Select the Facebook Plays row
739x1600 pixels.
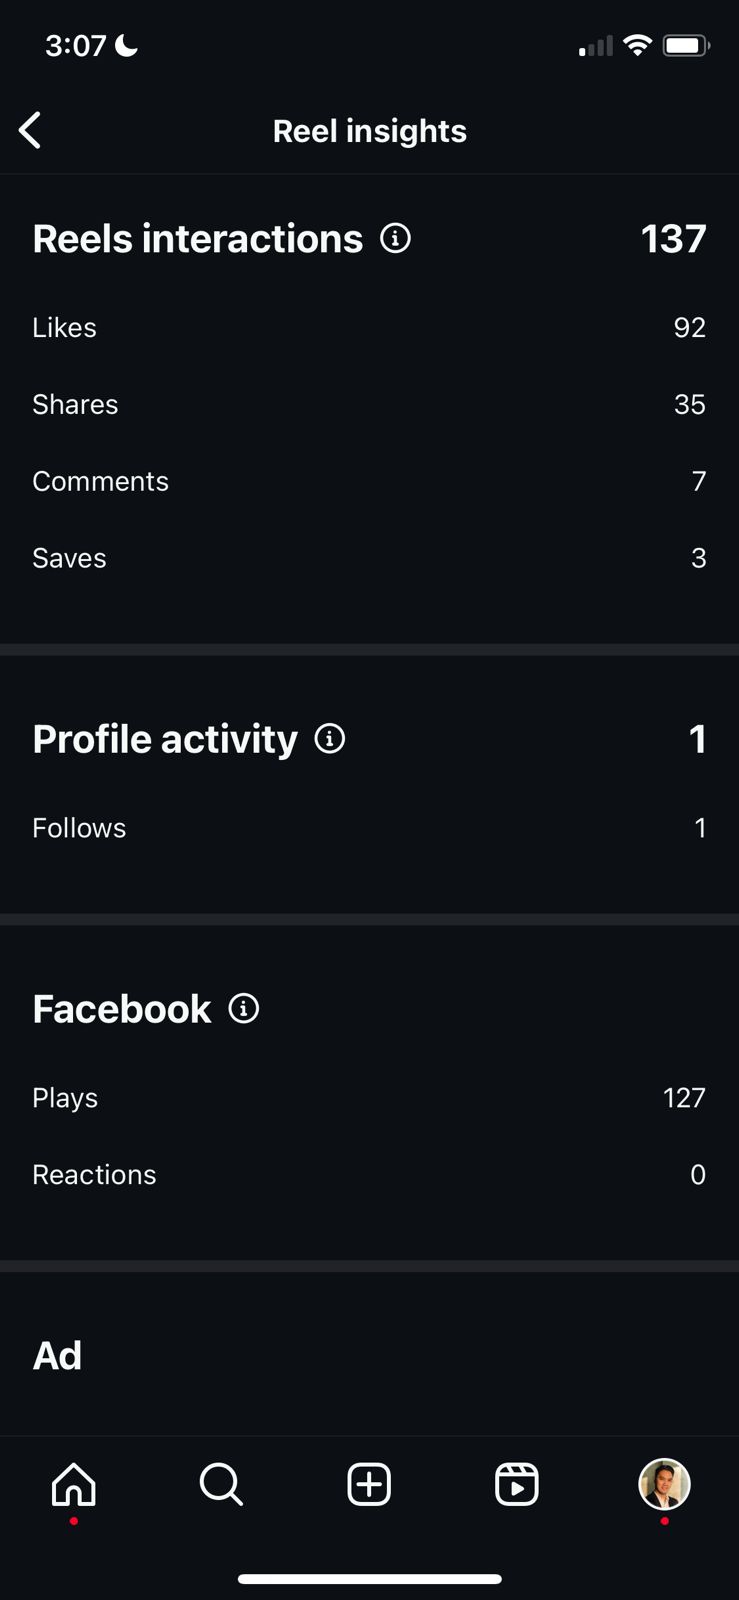click(369, 1098)
